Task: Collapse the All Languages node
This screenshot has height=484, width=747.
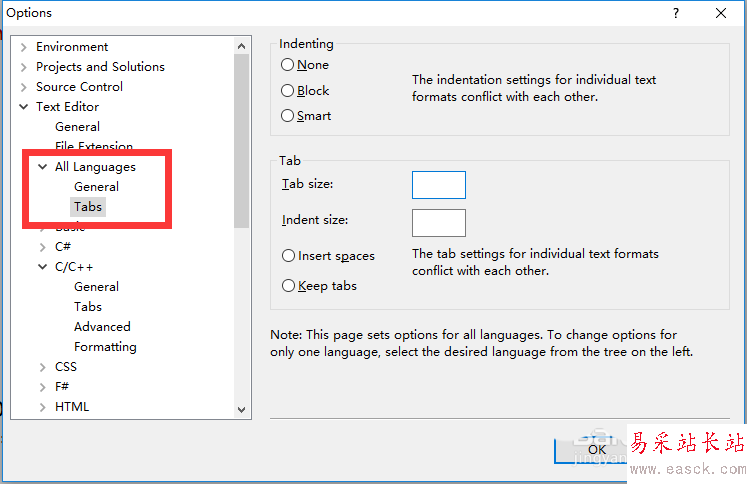Action: [x=43, y=167]
